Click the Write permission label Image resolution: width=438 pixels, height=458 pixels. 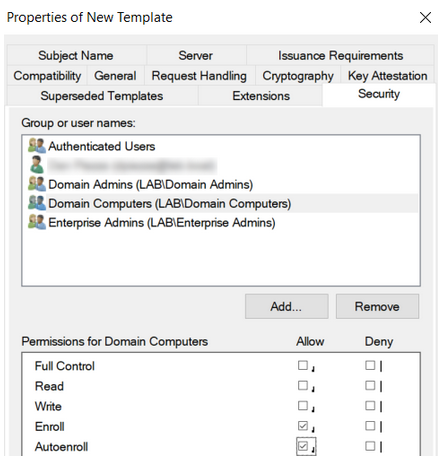coord(48,406)
